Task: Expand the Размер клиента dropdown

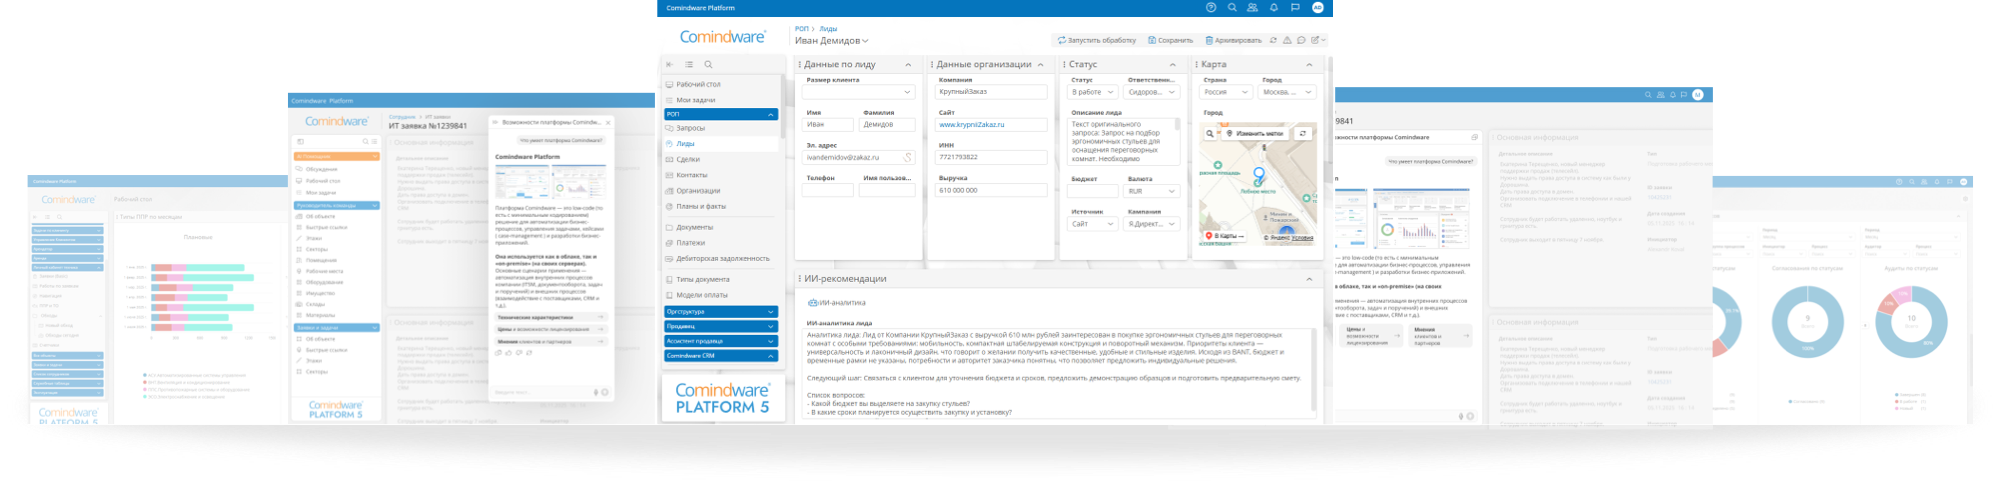Action: click(859, 92)
